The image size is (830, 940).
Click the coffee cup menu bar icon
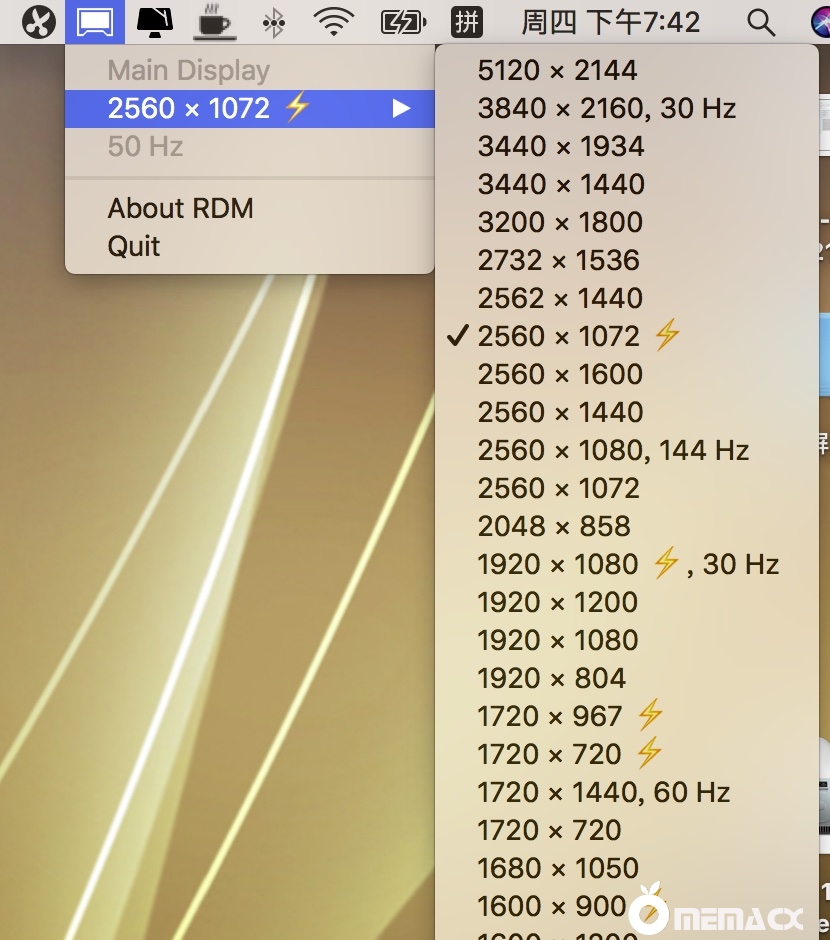tap(214, 21)
